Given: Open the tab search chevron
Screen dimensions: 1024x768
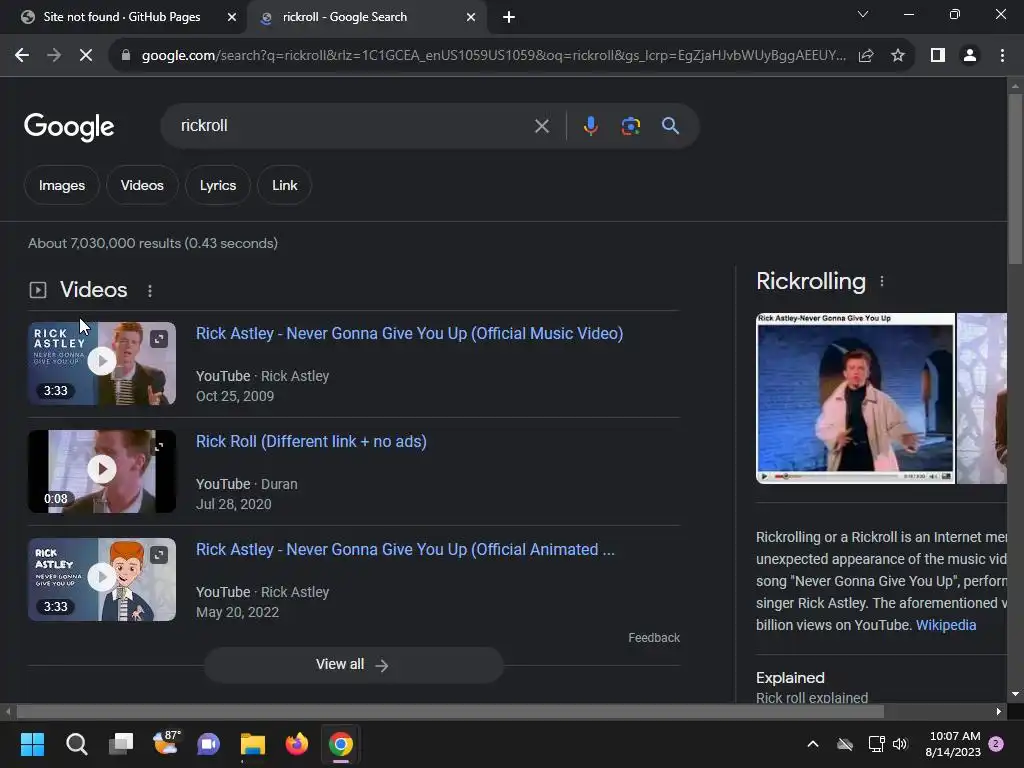Looking at the screenshot, I should pyautogui.click(x=863, y=14).
